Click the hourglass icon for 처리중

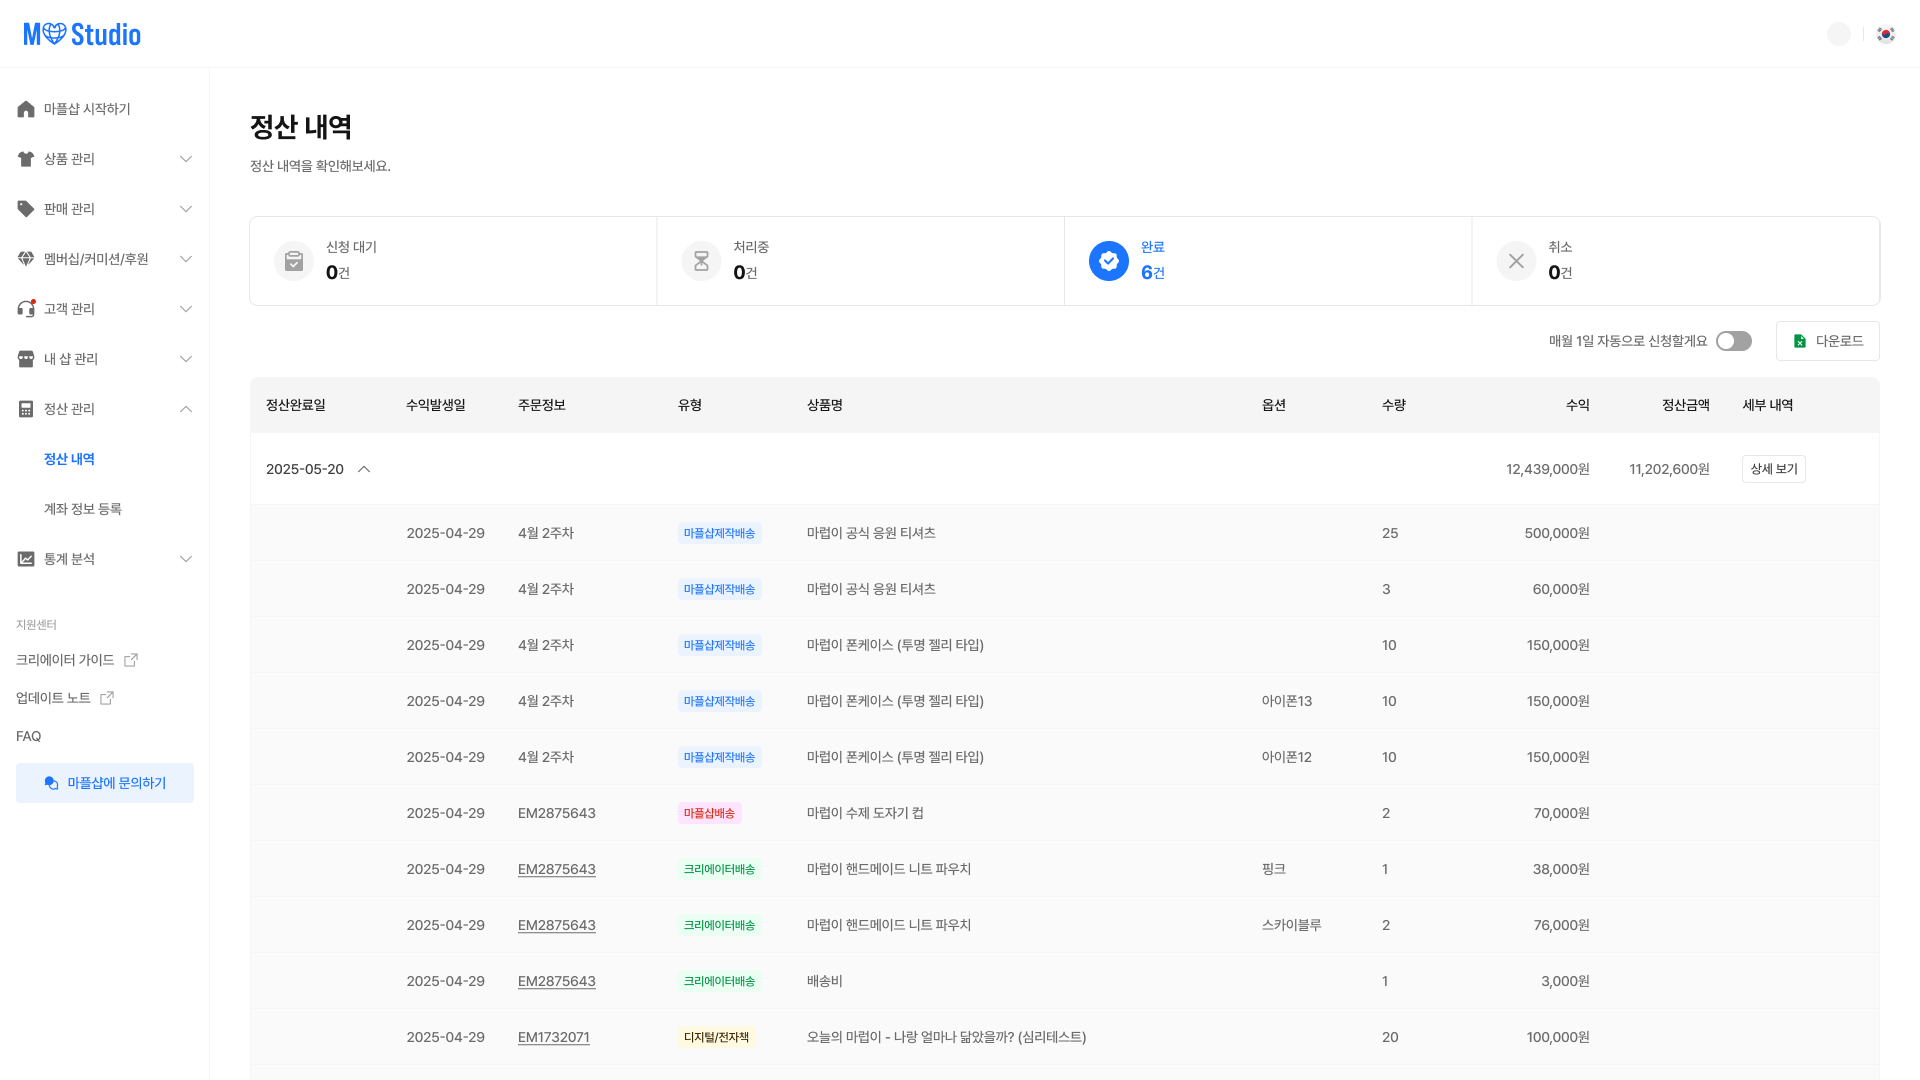tap(701, 261)
